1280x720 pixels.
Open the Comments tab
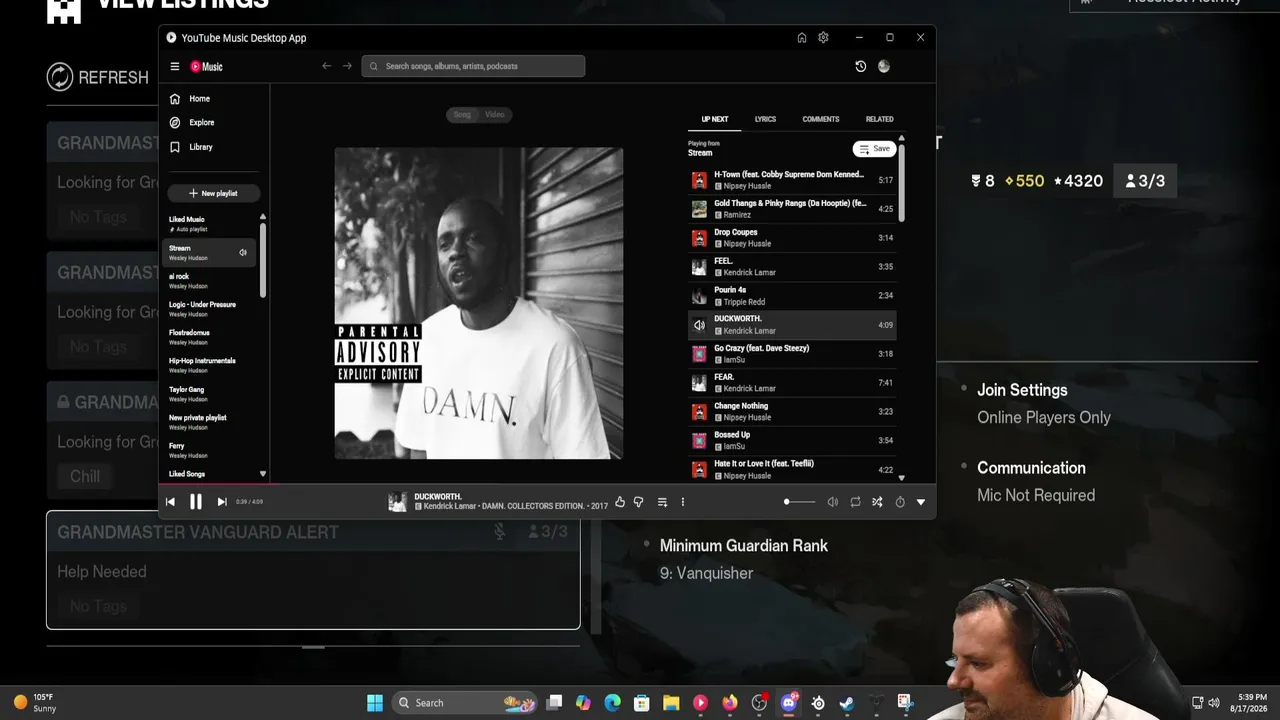821,119
